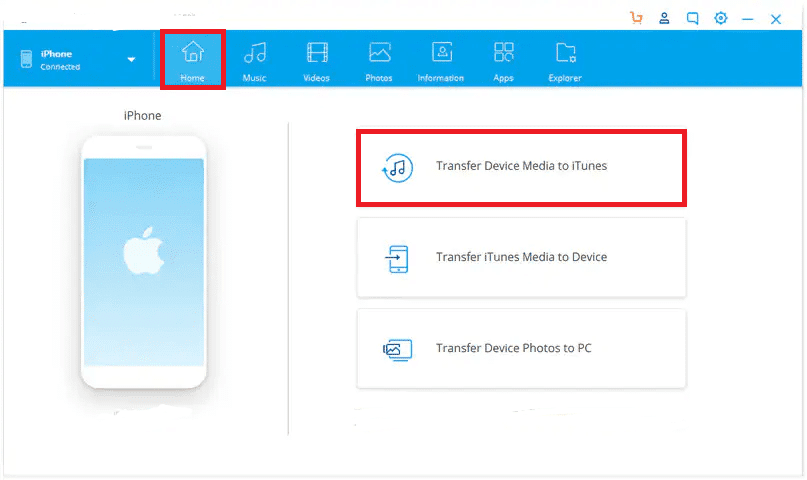The height and width of the screenshot is (480, 807).
Task: Click the iPhone name above the phone
Action: pos(143,116)
